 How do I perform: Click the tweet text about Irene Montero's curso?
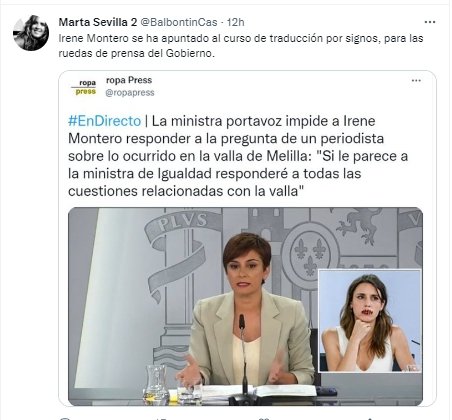pyautogui.click(x=241, y=46)
